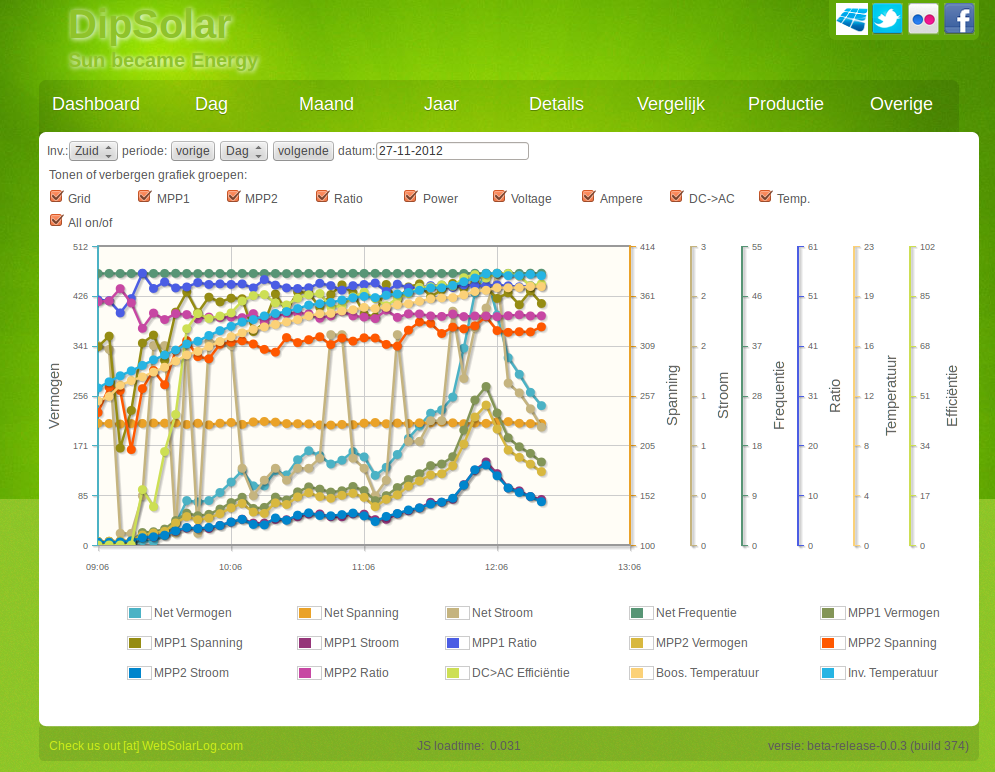995x772 pixels.
Task: Click the All on/of checkbox
Action: click(x=56, y=221)
